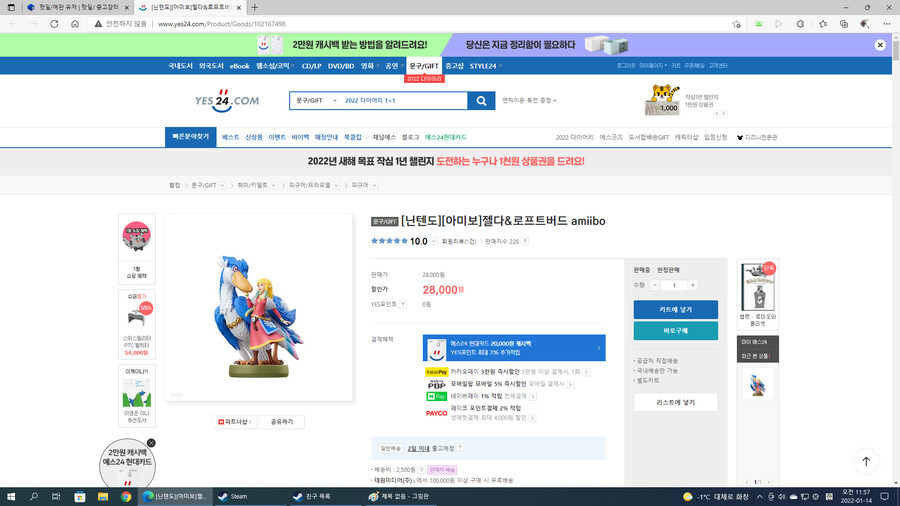This screenshot has height=506, width=900.
Task: Click the 판매지수 help question mark
Action: [525, 242]
